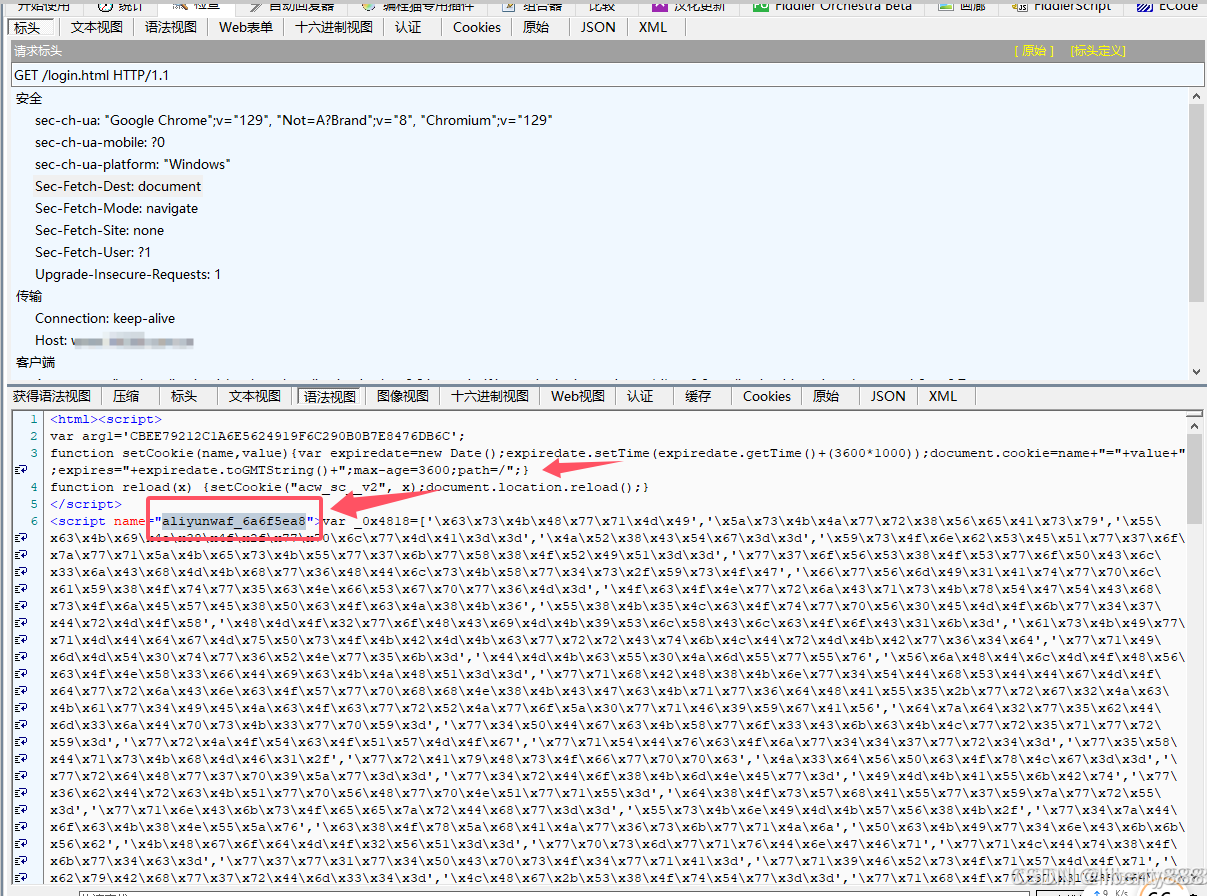Open the 压缩 response tab
The height and width of the screenshot is (896, 1207).
pyautogui.click(x=126, y=396)
